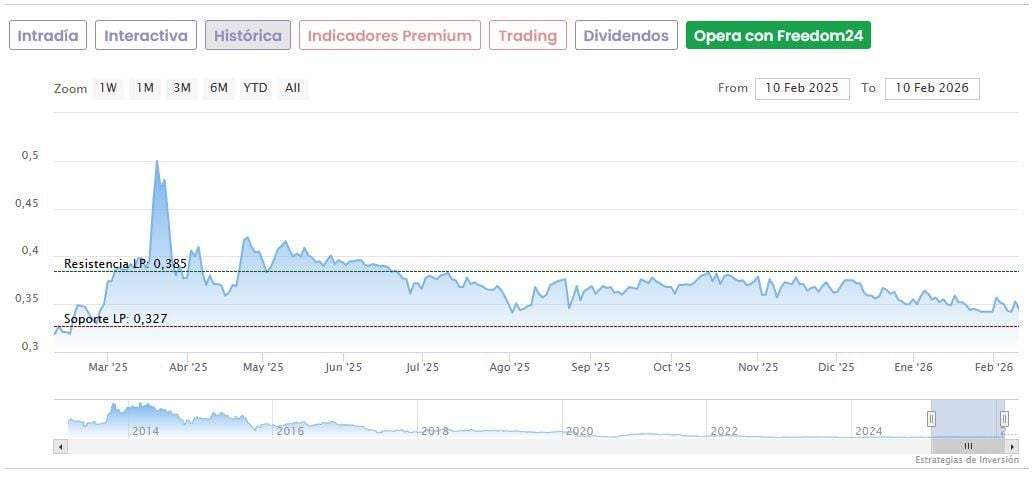
Task: Show All historical data range
Action: click(x=293, y=88)
